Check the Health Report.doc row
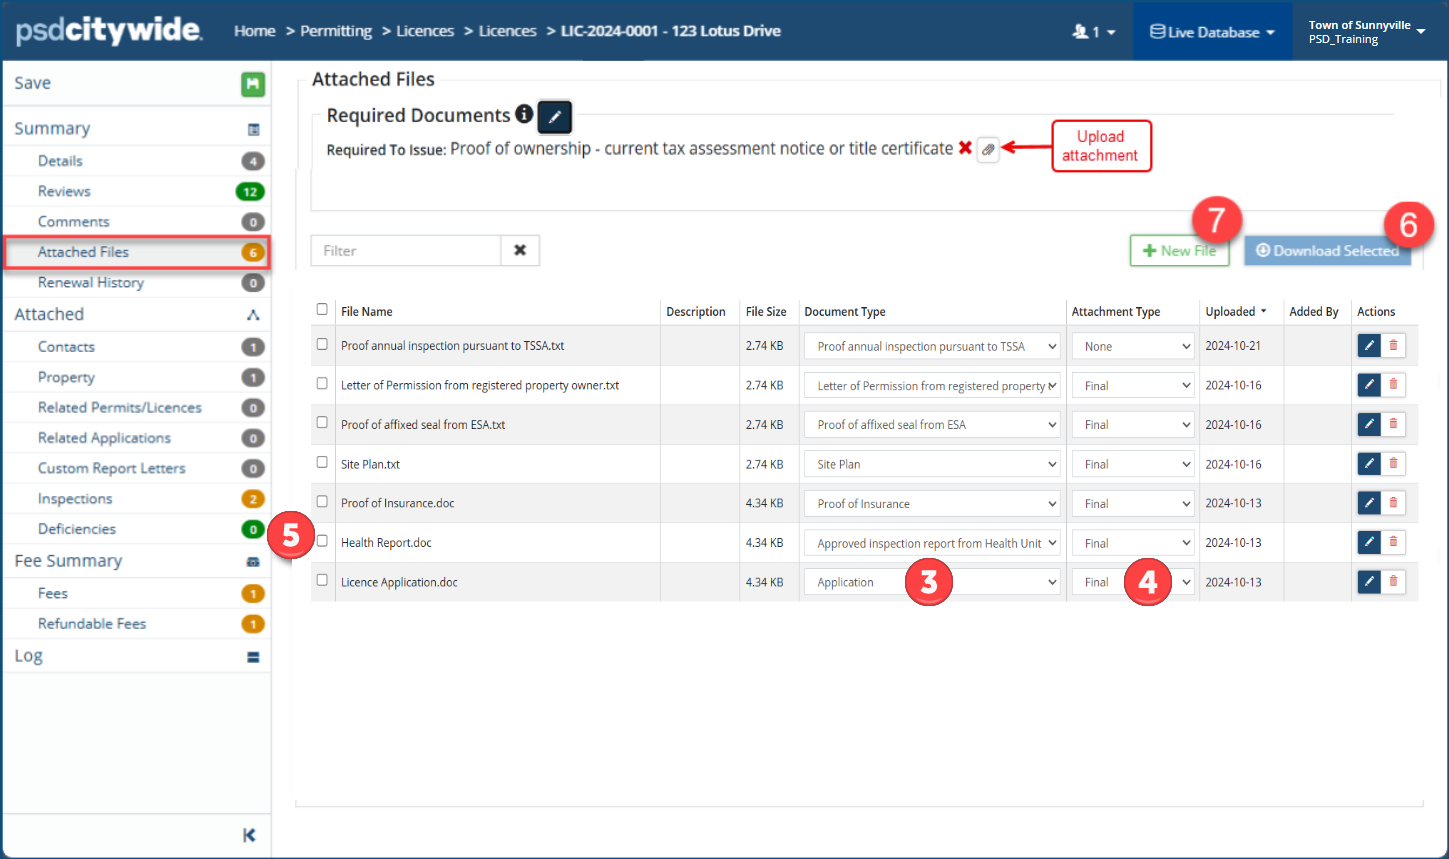1449x859 pixels. pyautogui.click(x=322, y=541)
